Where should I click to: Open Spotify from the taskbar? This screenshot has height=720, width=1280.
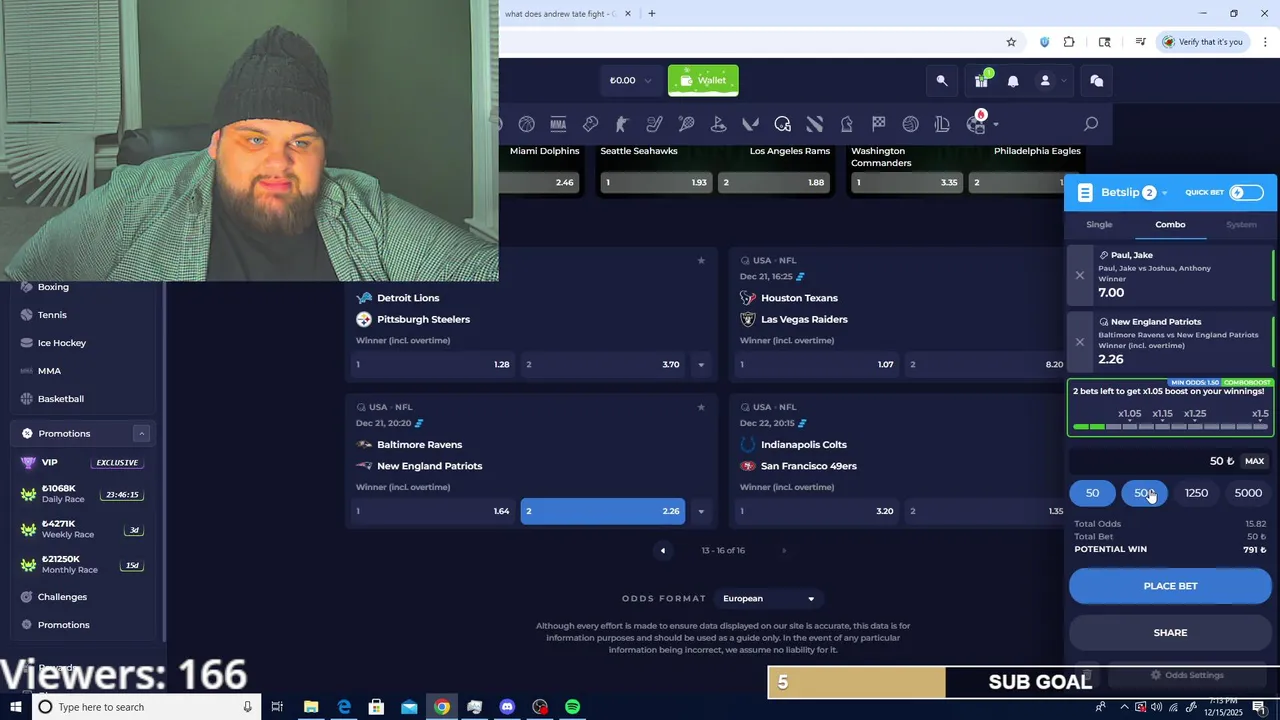point(572,707)
